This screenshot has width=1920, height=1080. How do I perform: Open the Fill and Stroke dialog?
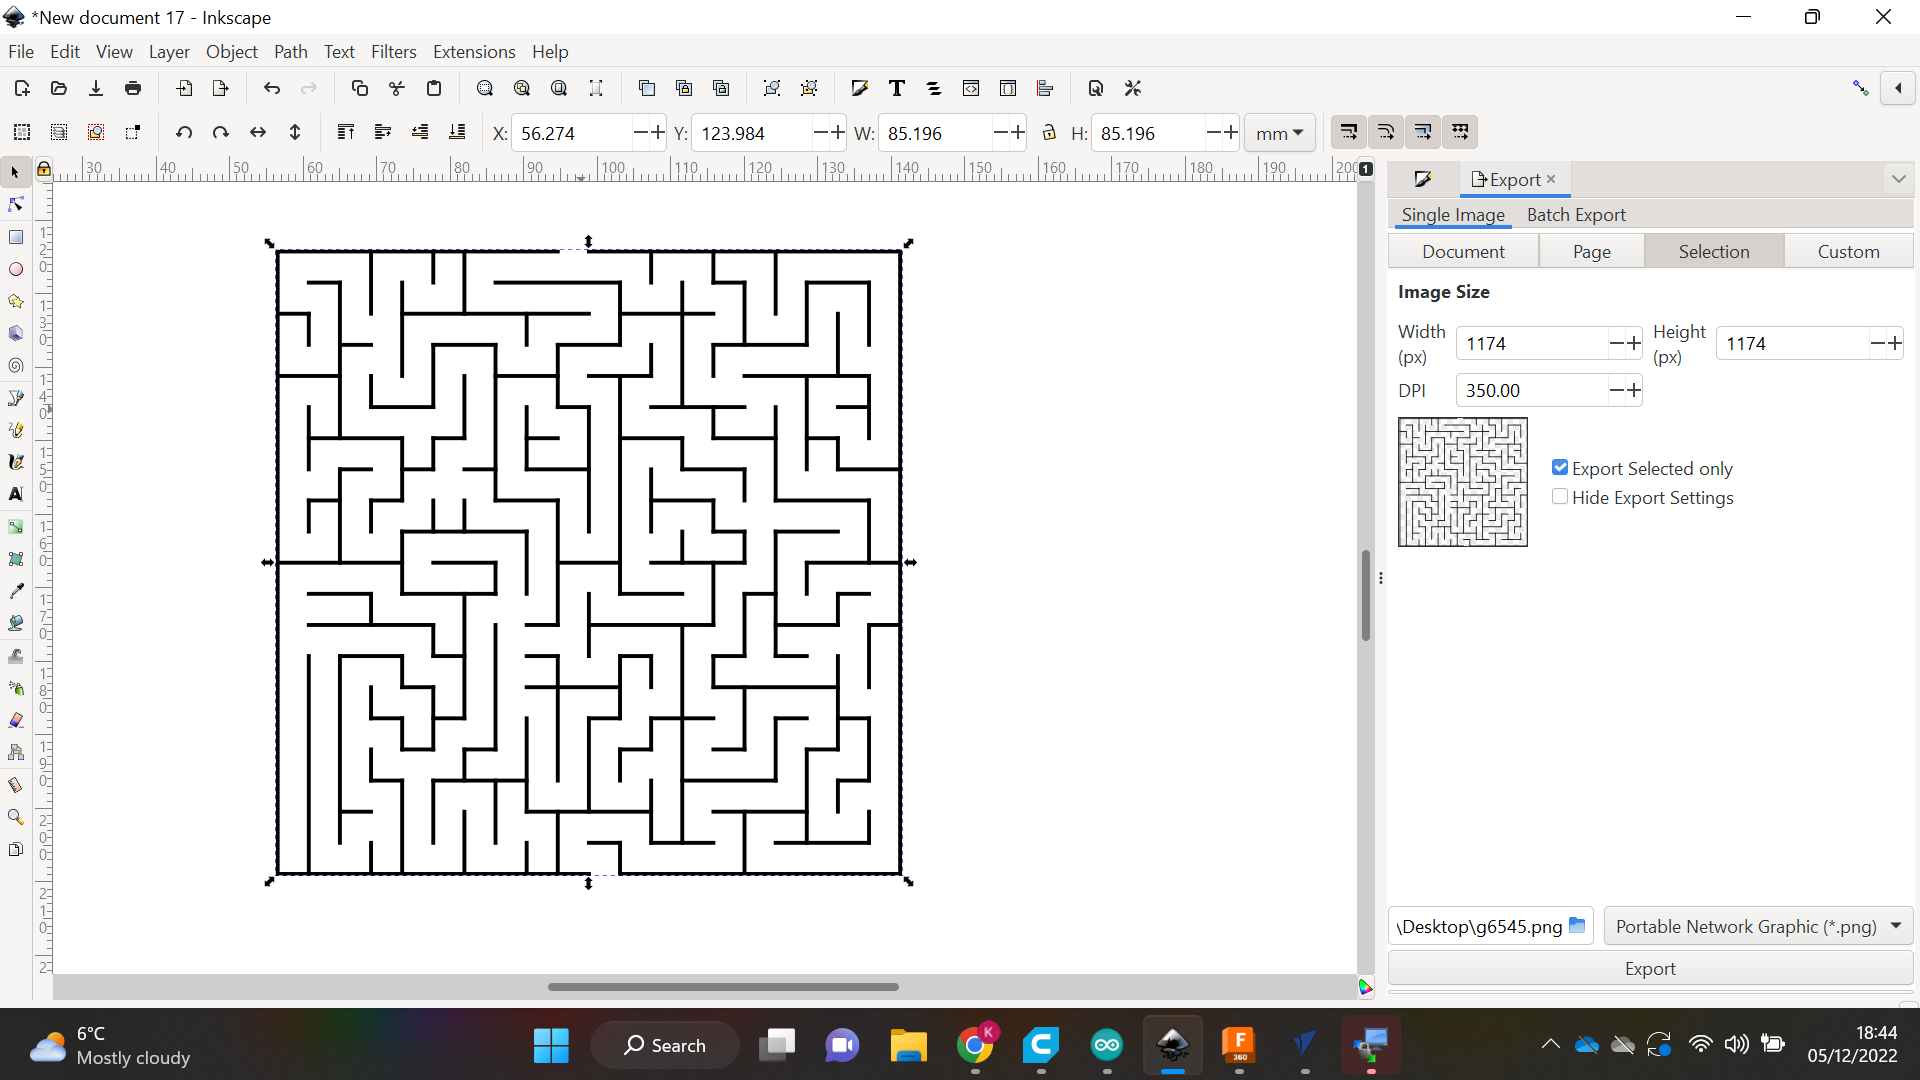point(859,88)
